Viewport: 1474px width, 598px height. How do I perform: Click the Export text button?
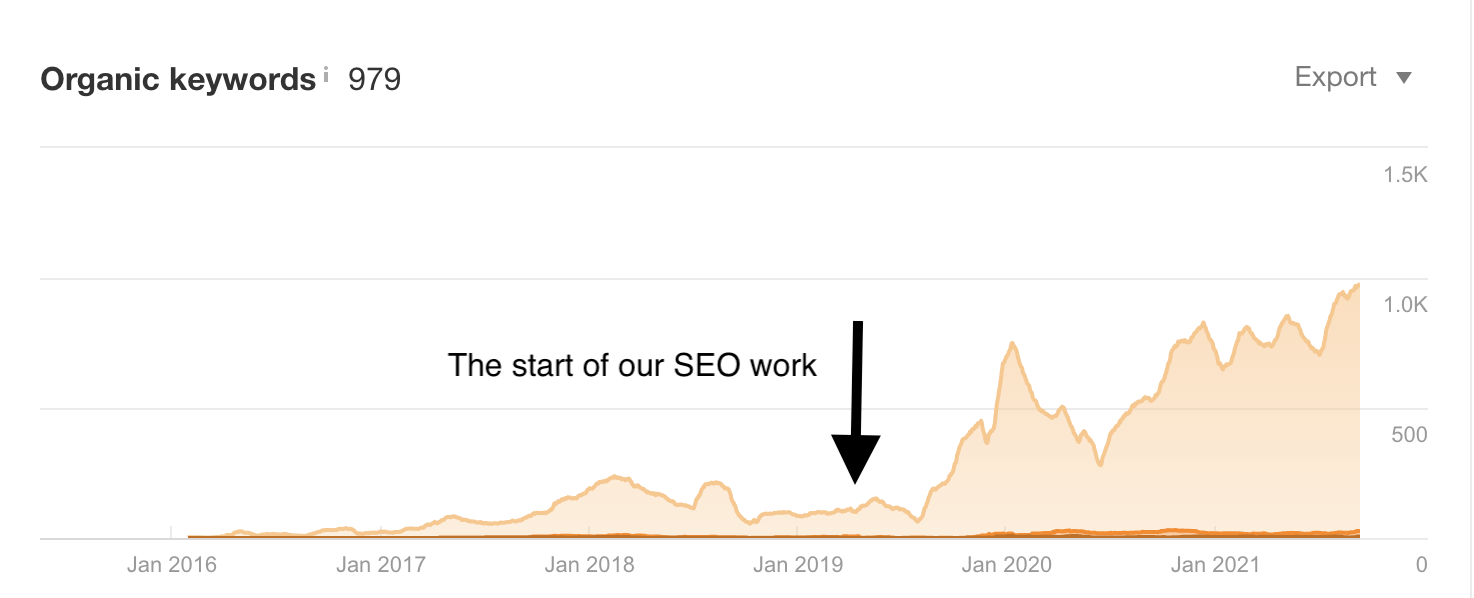pyautogui.click(x=1336, y=77)
